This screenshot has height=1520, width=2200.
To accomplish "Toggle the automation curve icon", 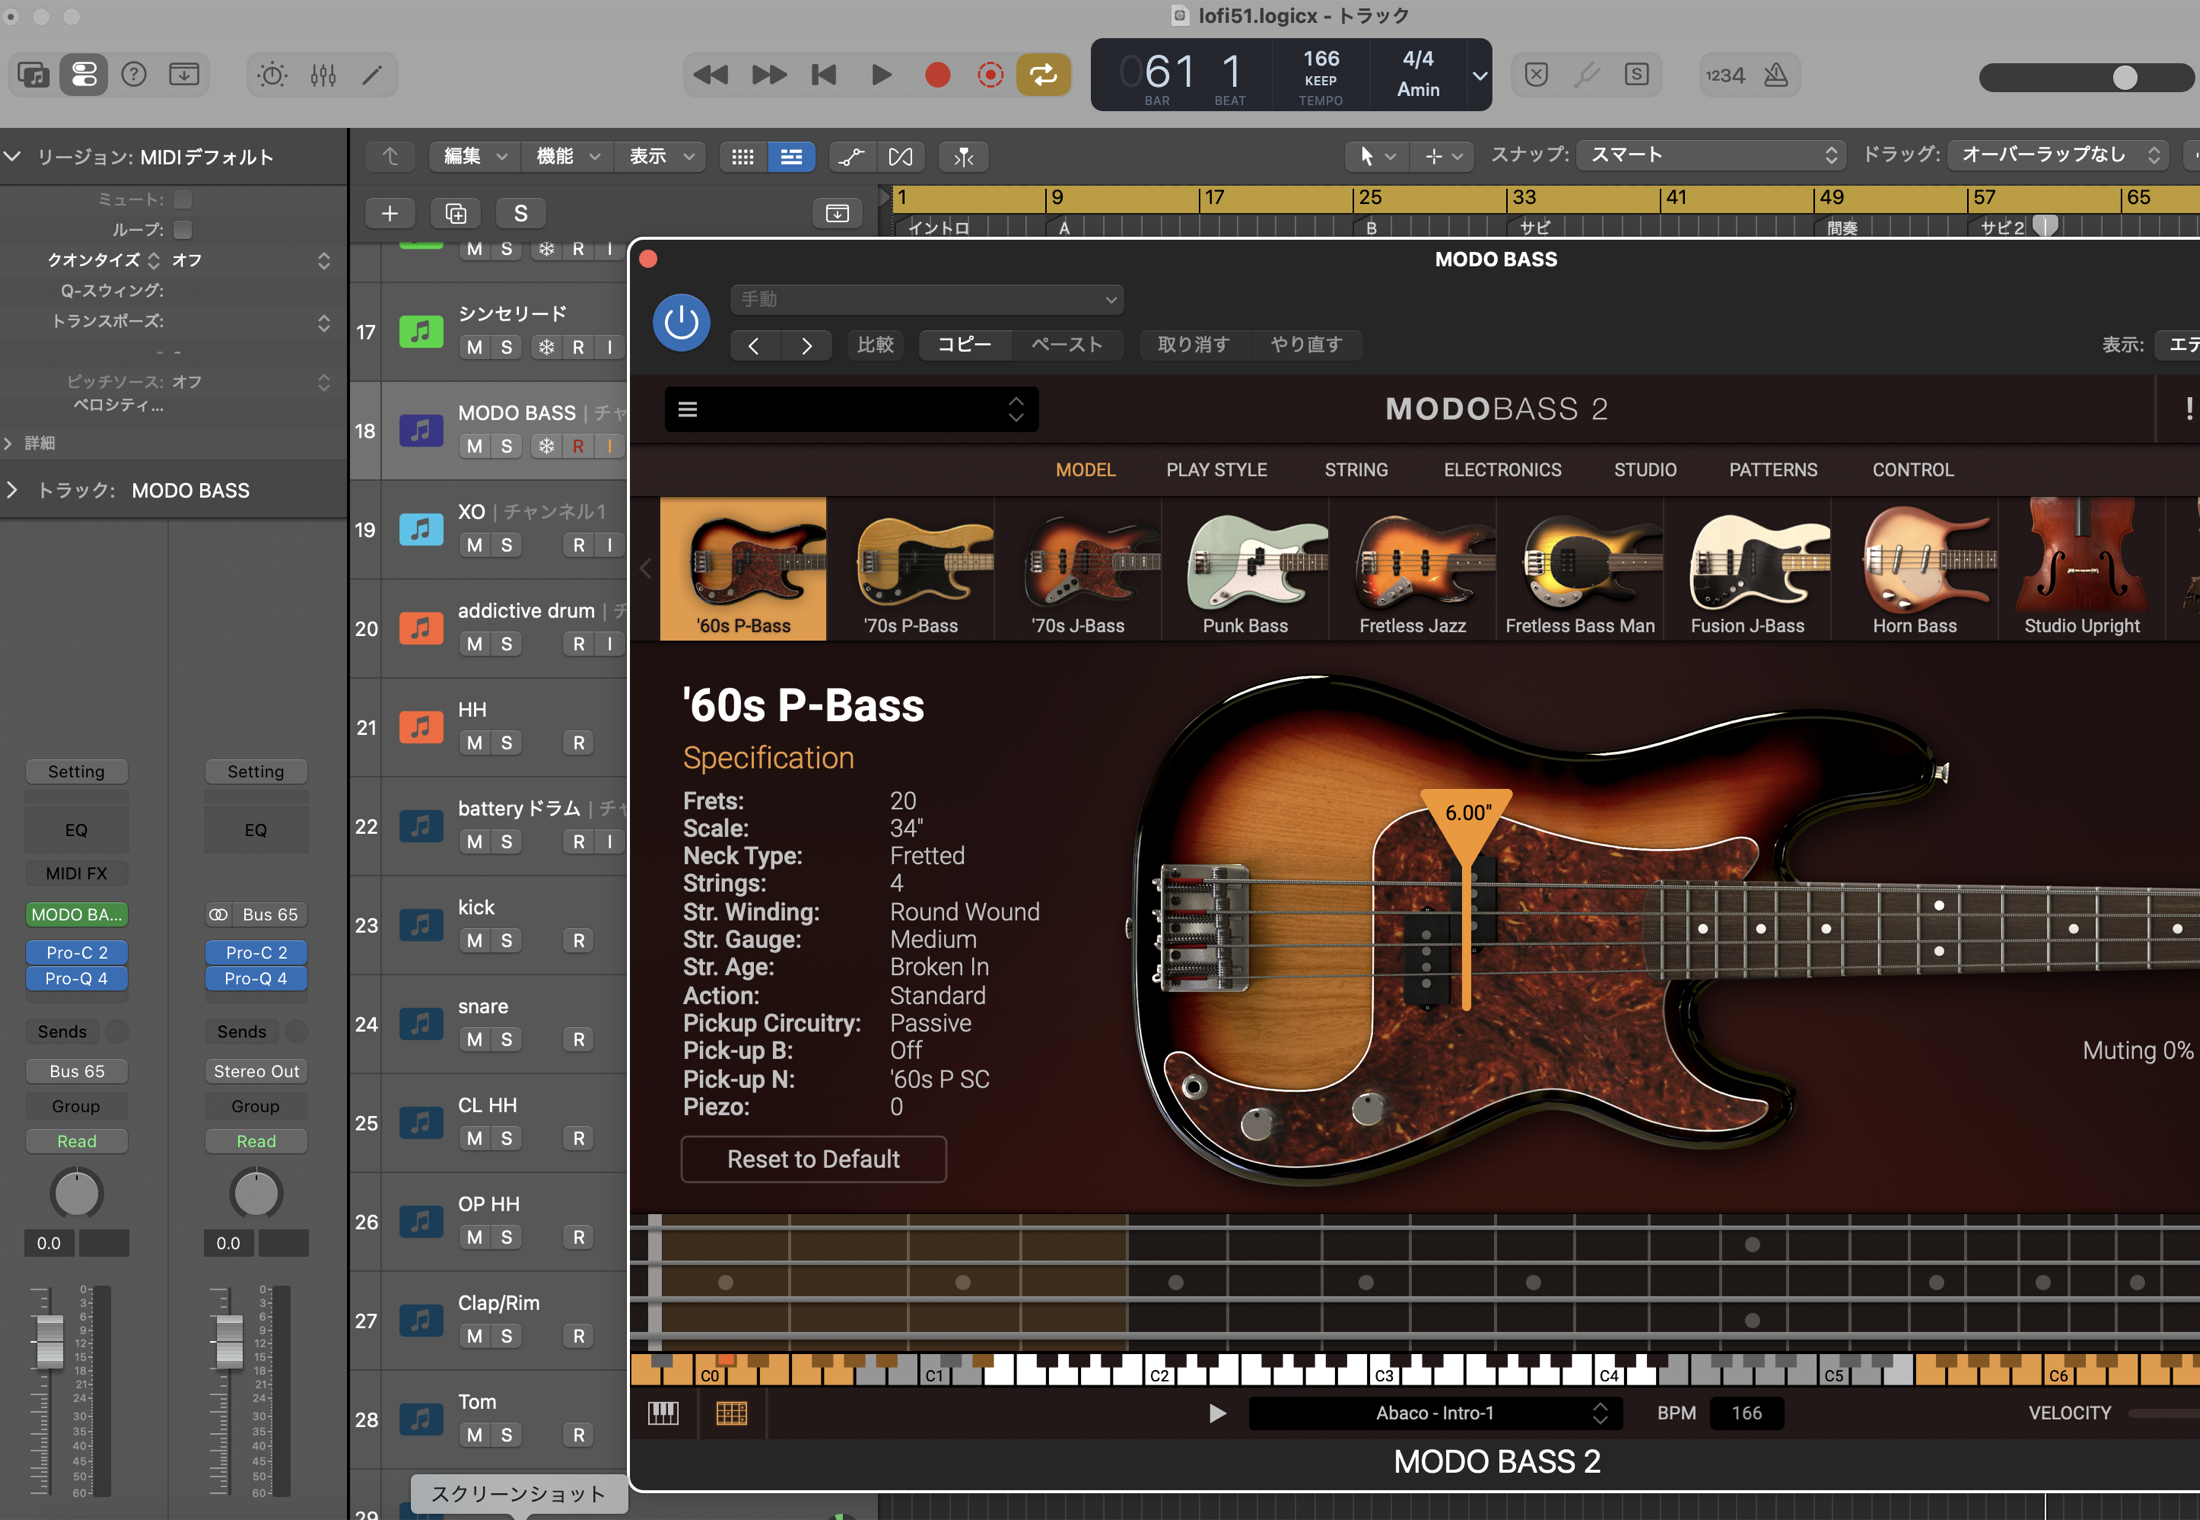I will 851,156.
